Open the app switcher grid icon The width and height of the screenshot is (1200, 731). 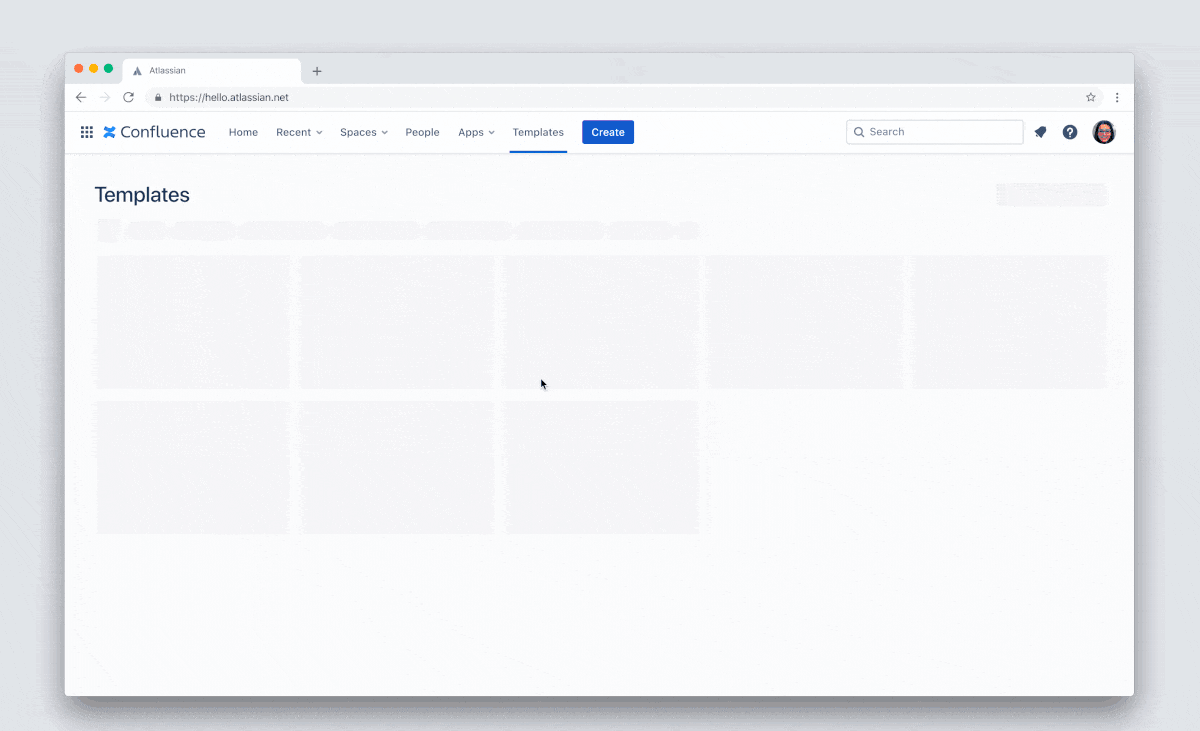87,132
